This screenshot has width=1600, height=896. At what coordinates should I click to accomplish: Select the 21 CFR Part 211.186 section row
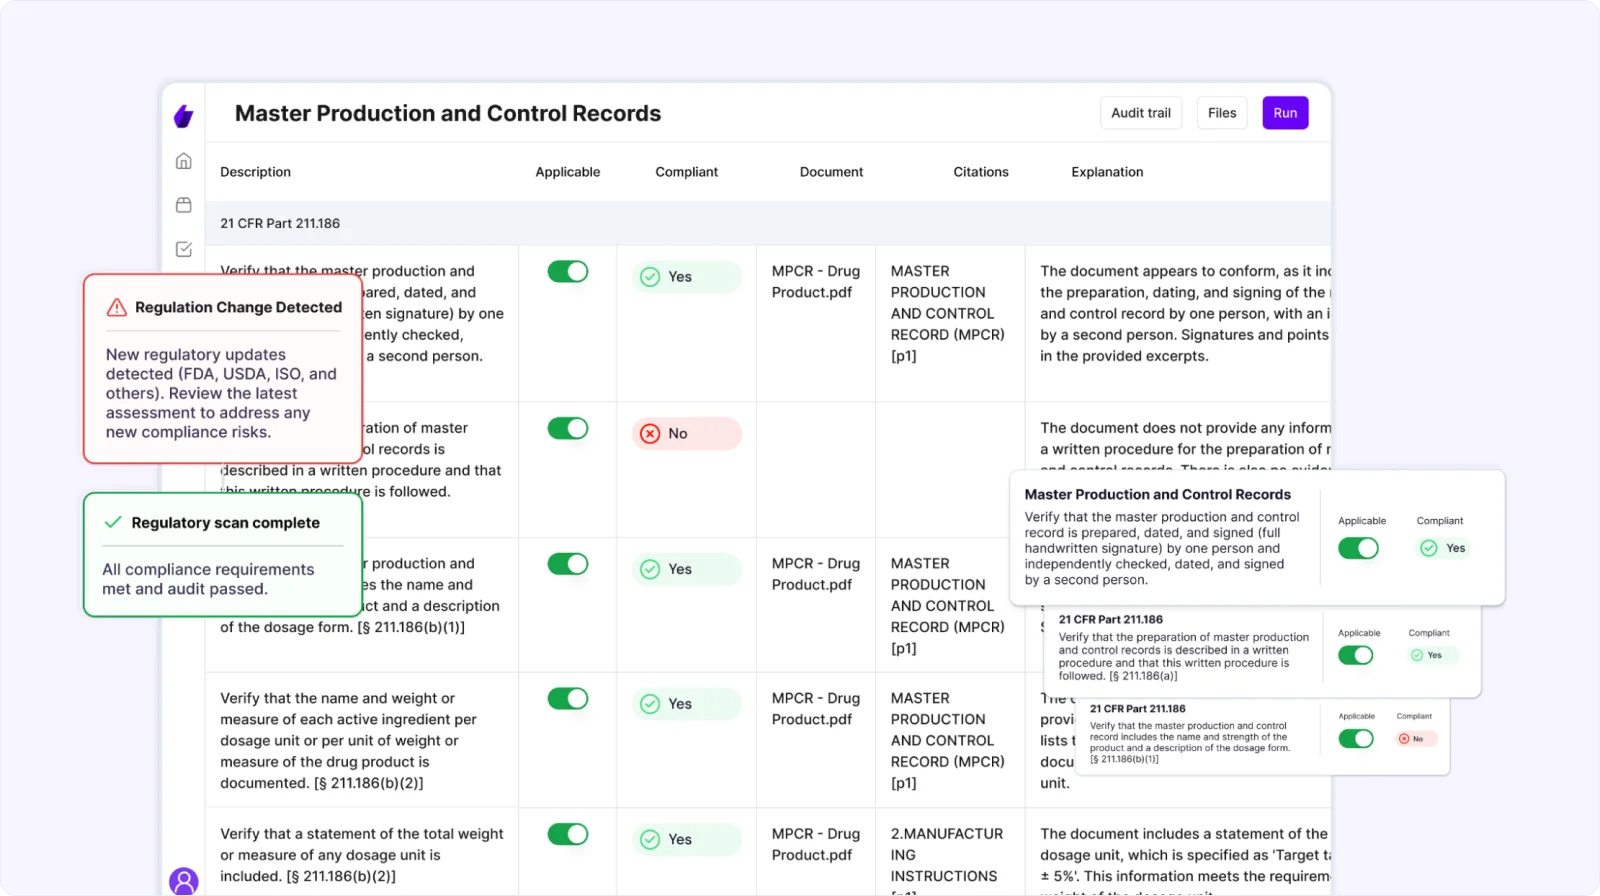[768, 223]
